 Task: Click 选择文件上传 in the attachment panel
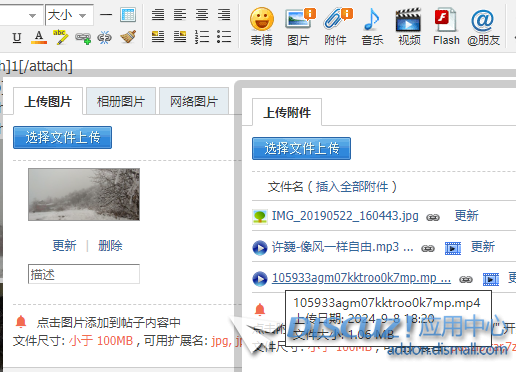[302, 148]
